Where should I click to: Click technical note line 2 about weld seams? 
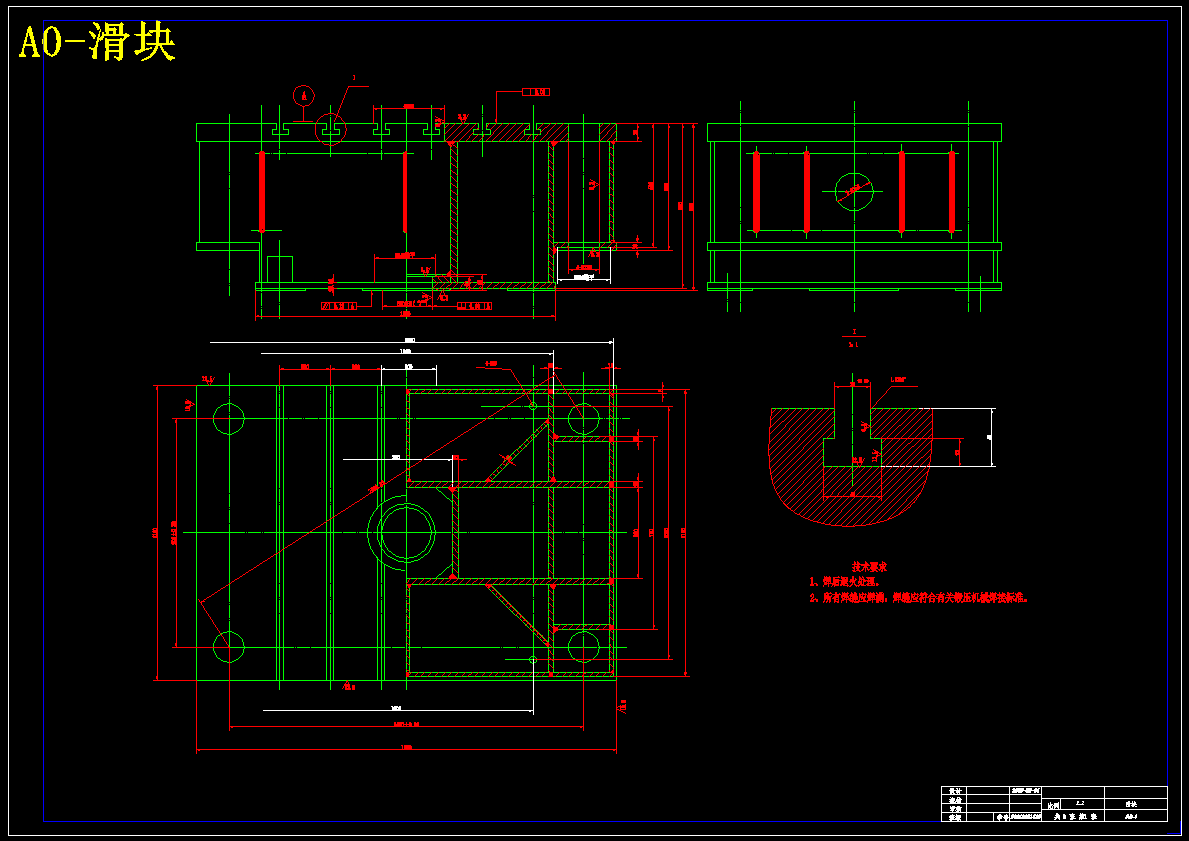click(x=918, y=598)
